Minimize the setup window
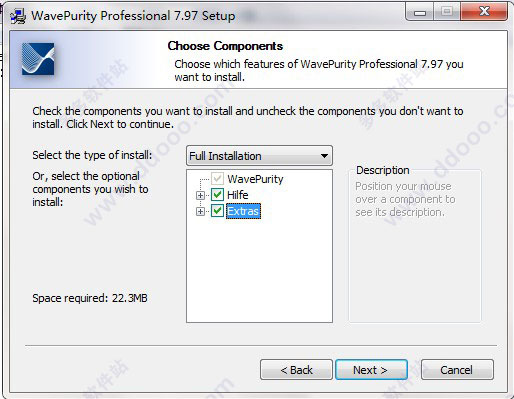The image size is (514, 399). pos(420,12)
